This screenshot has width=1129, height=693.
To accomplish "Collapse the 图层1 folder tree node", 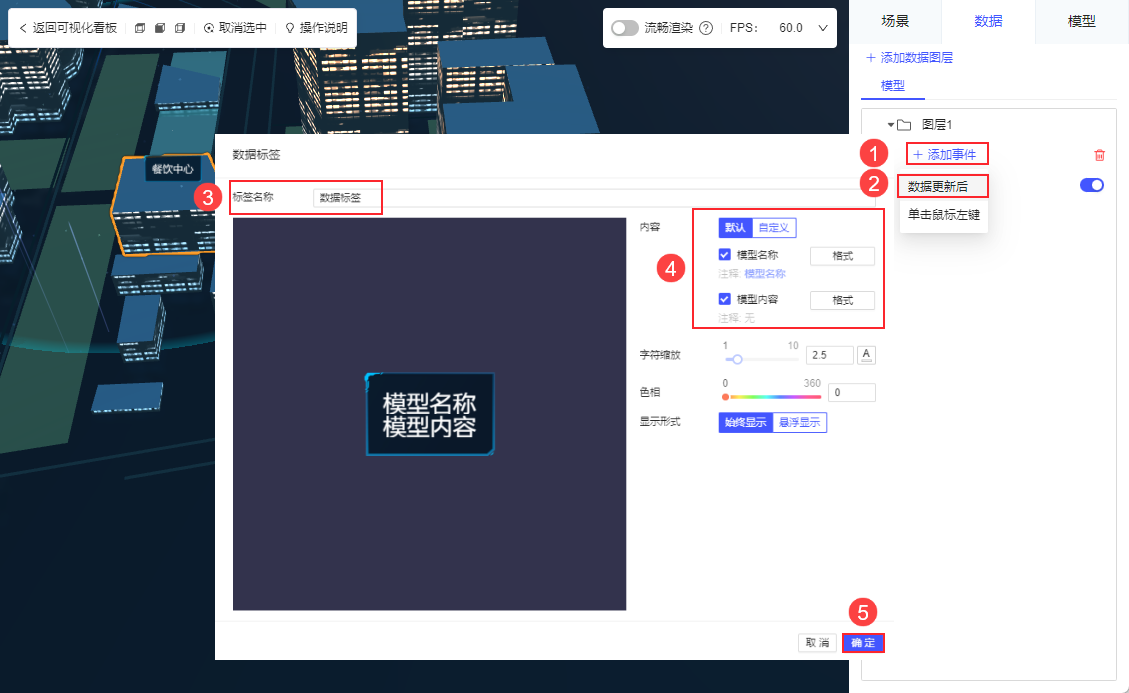I will tap(891, 125).
